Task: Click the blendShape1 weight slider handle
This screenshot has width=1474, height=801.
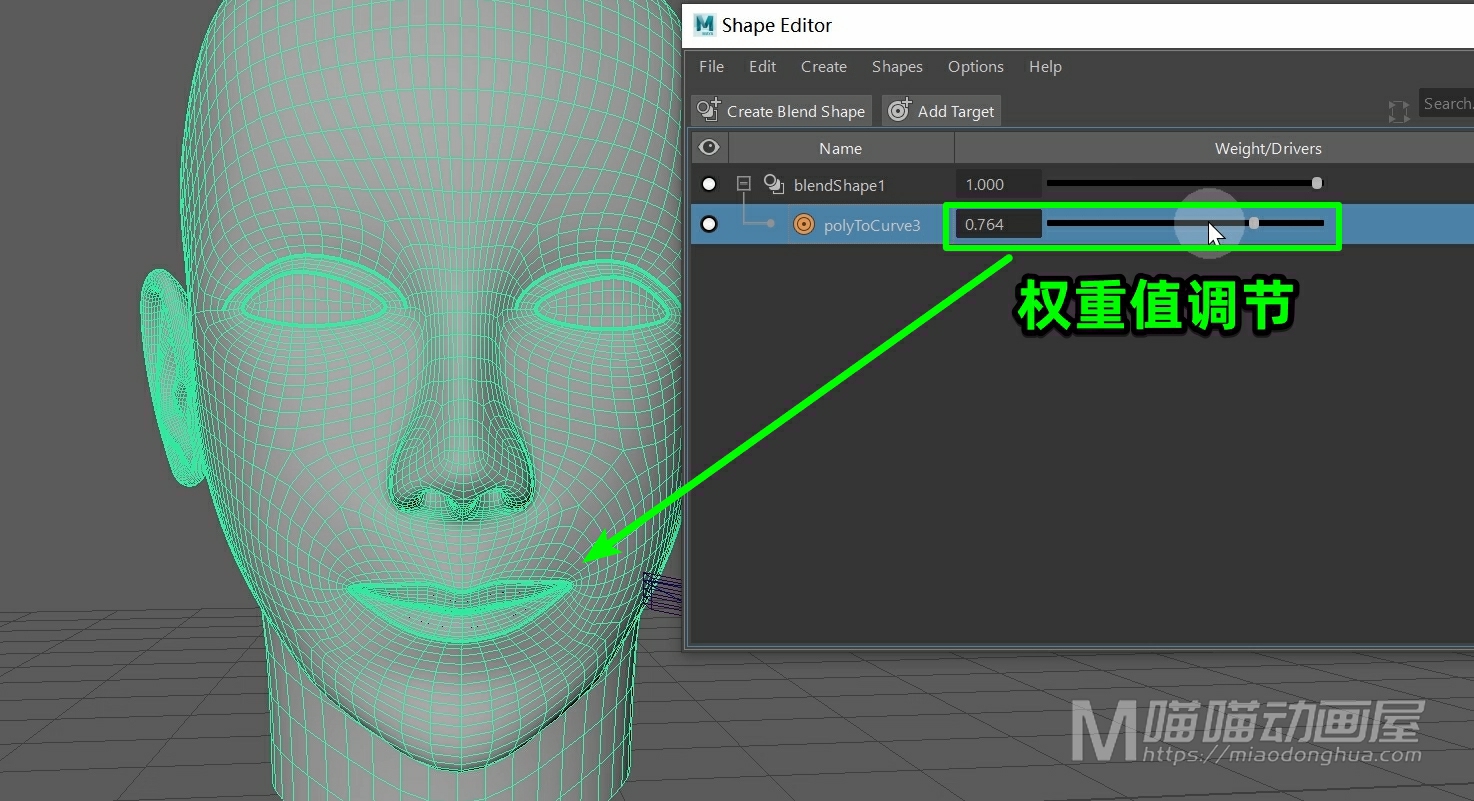Action: click(x=1317, y=183)
